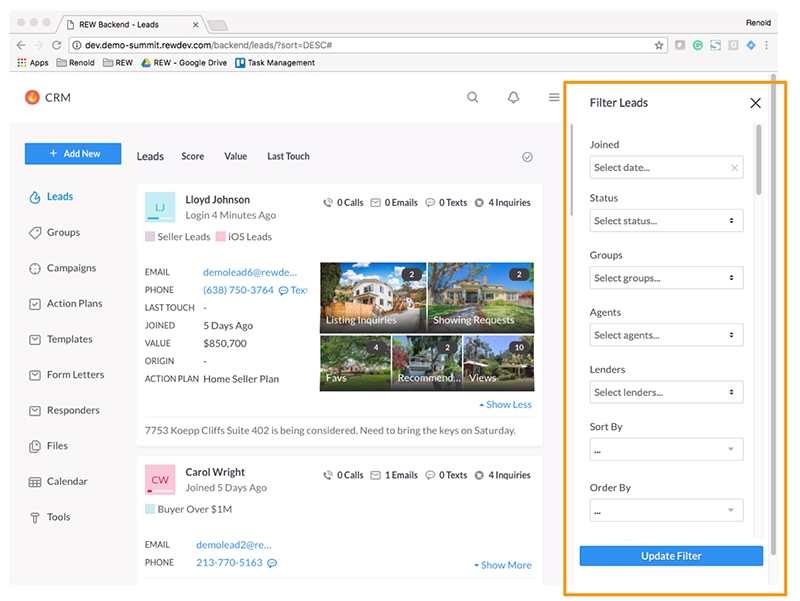The height and width of the screenshot is (601, 800).
Task: Open Tools in the sidebar
Action: pyautogui.click(x=49, y=517)
